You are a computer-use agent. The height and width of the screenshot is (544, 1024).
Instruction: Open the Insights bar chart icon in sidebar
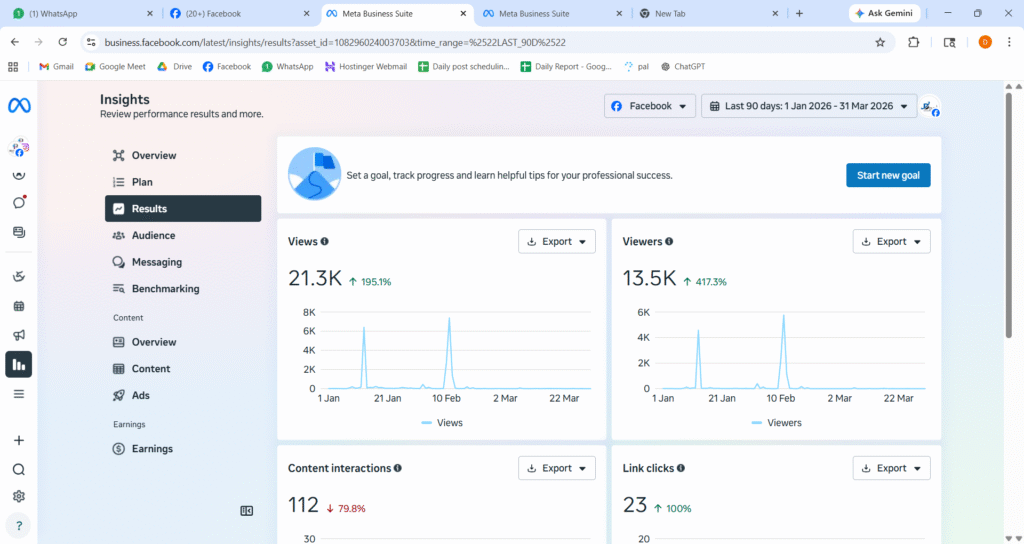click(x=18, y=364)
